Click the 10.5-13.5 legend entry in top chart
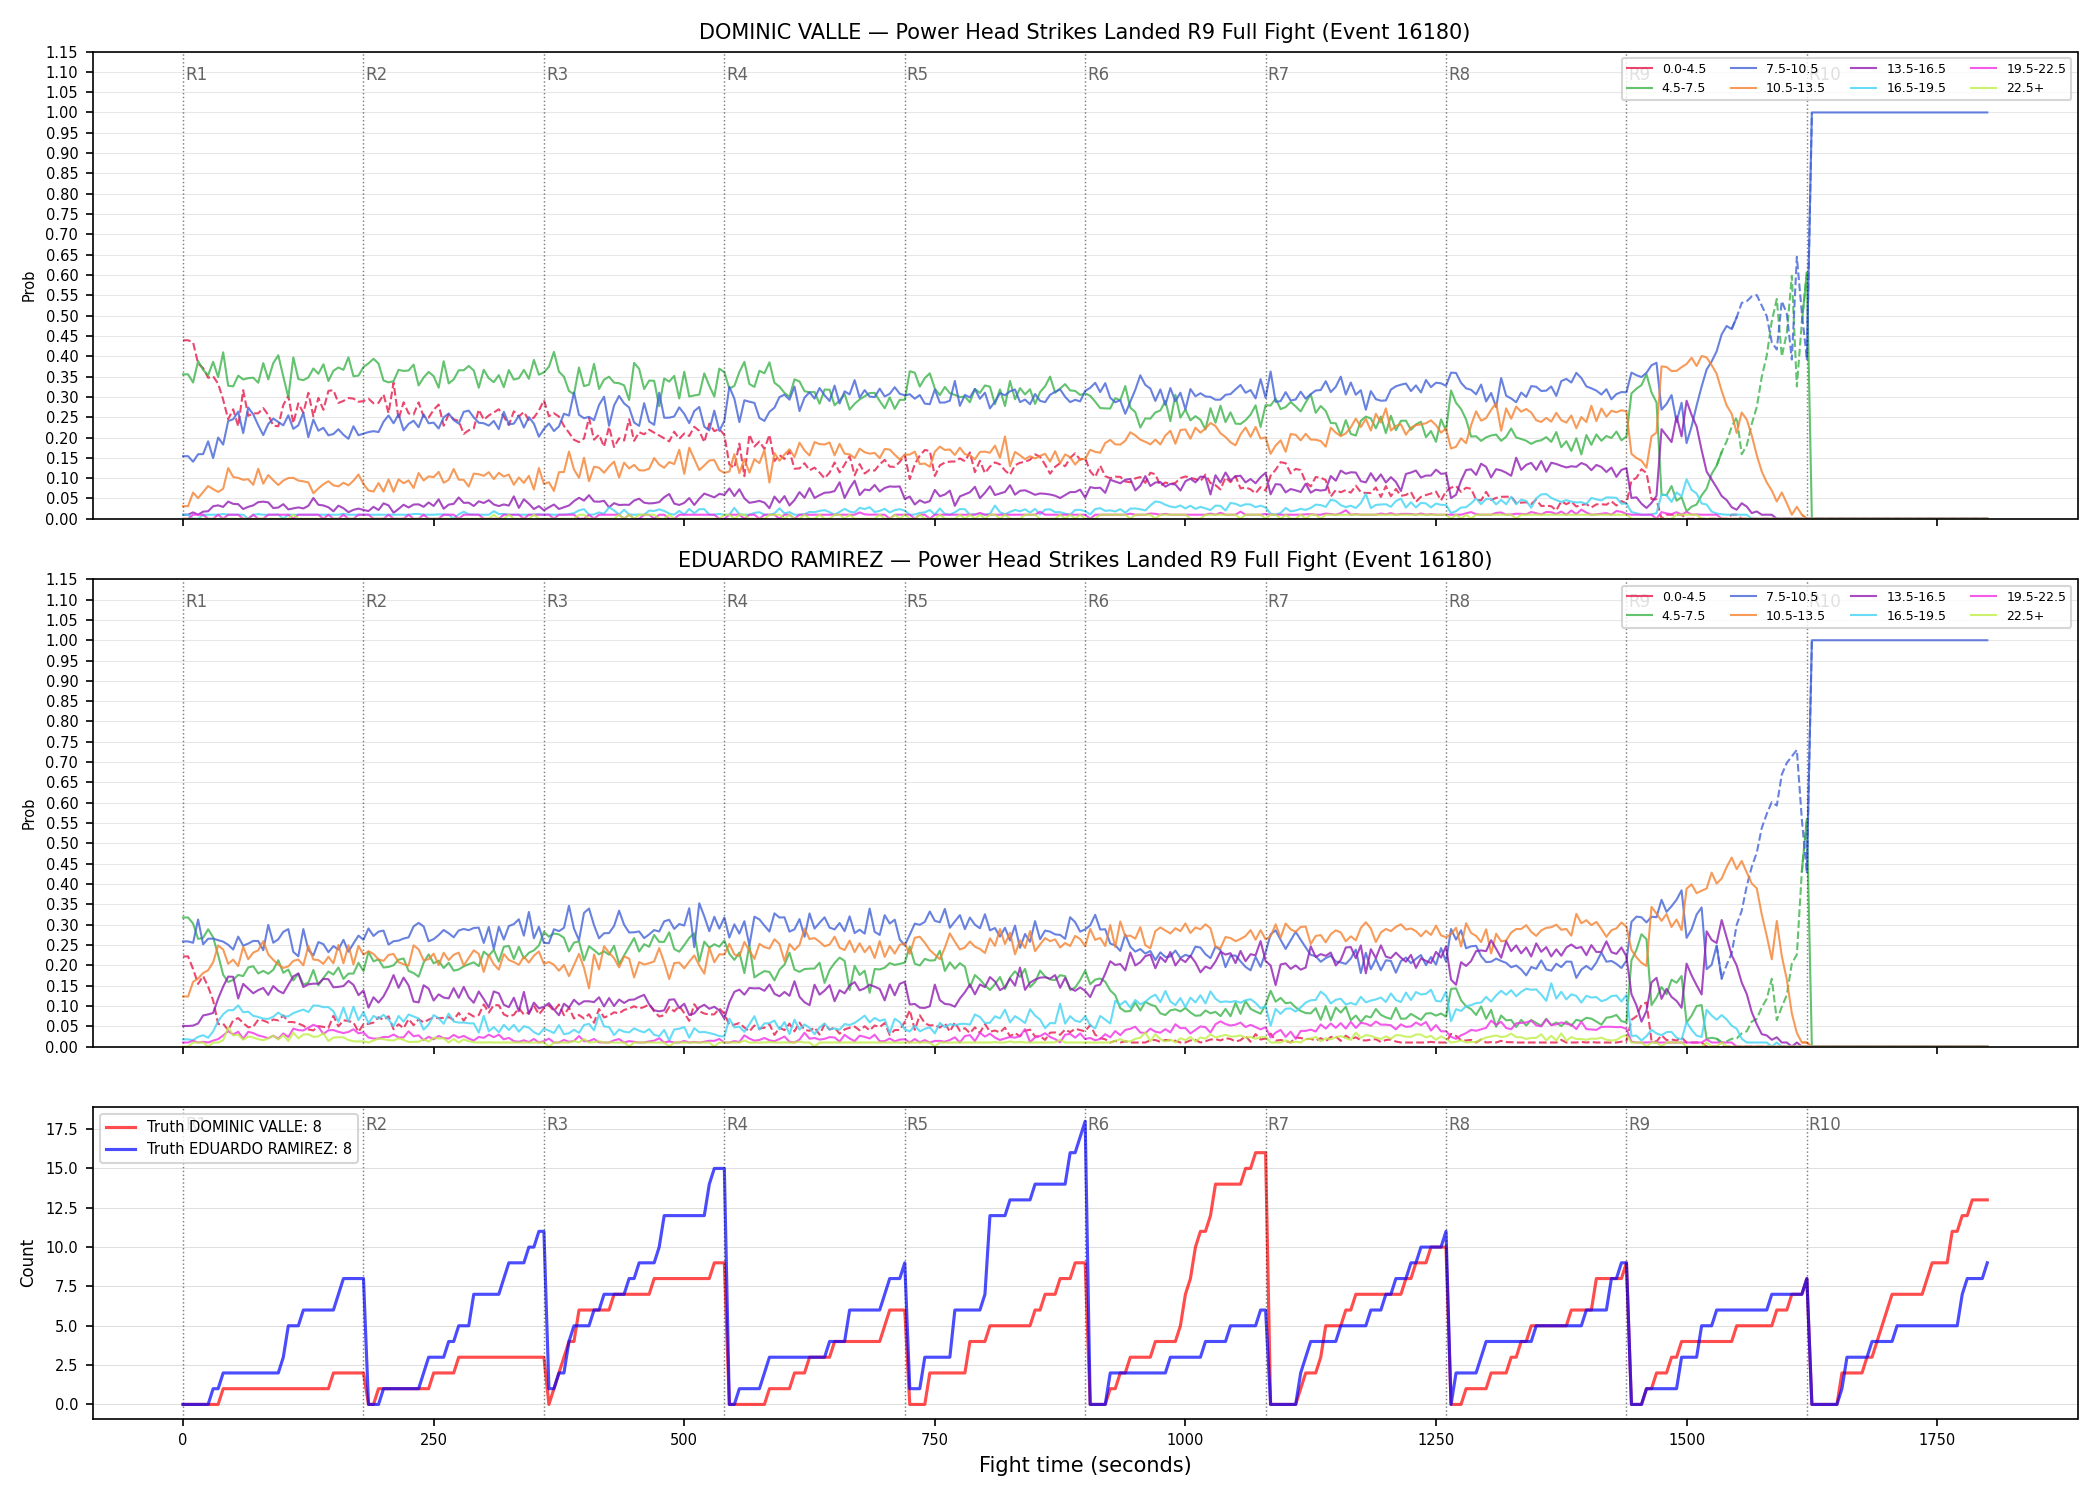 coord(1778,88)
